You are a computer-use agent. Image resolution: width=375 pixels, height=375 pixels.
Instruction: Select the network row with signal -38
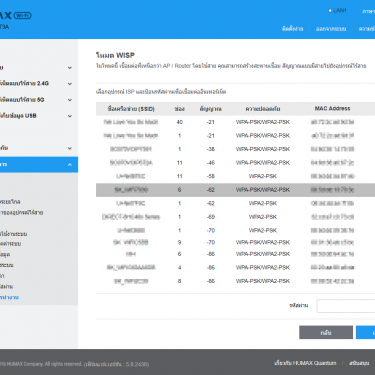pyautogui.click(x=235, y=149)
